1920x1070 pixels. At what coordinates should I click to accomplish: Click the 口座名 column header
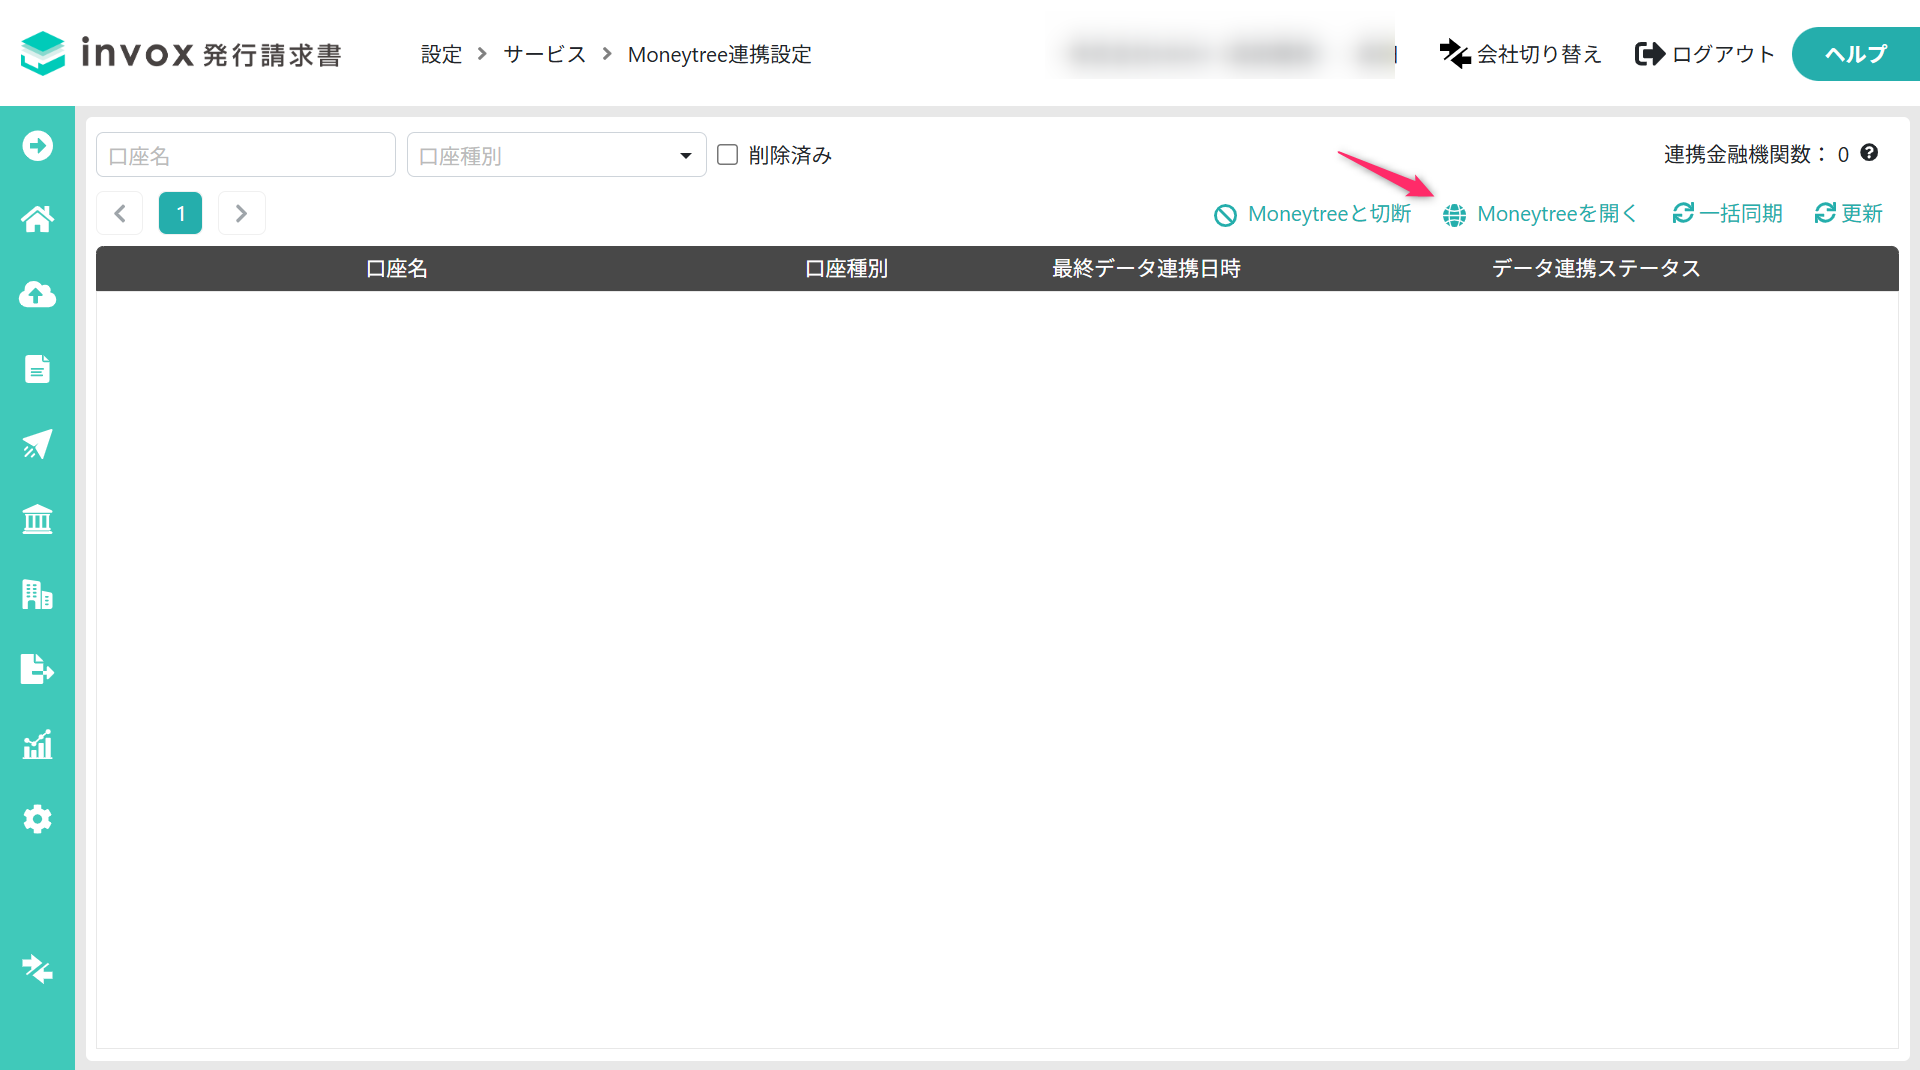coord(397,268)
